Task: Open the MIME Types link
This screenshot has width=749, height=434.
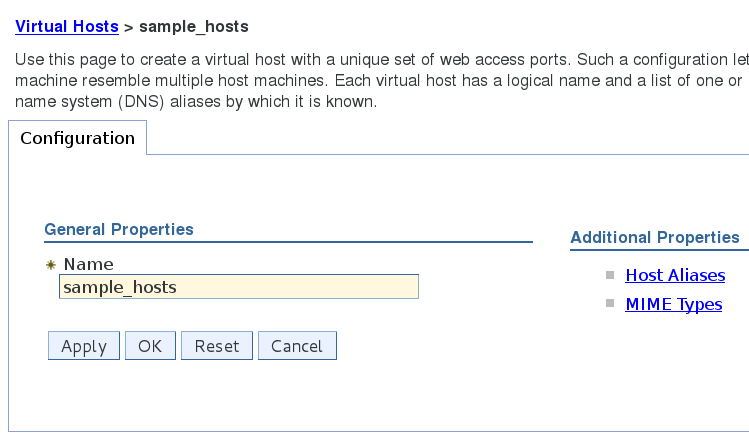Action: pyautogui.click(x=673, y=304)
